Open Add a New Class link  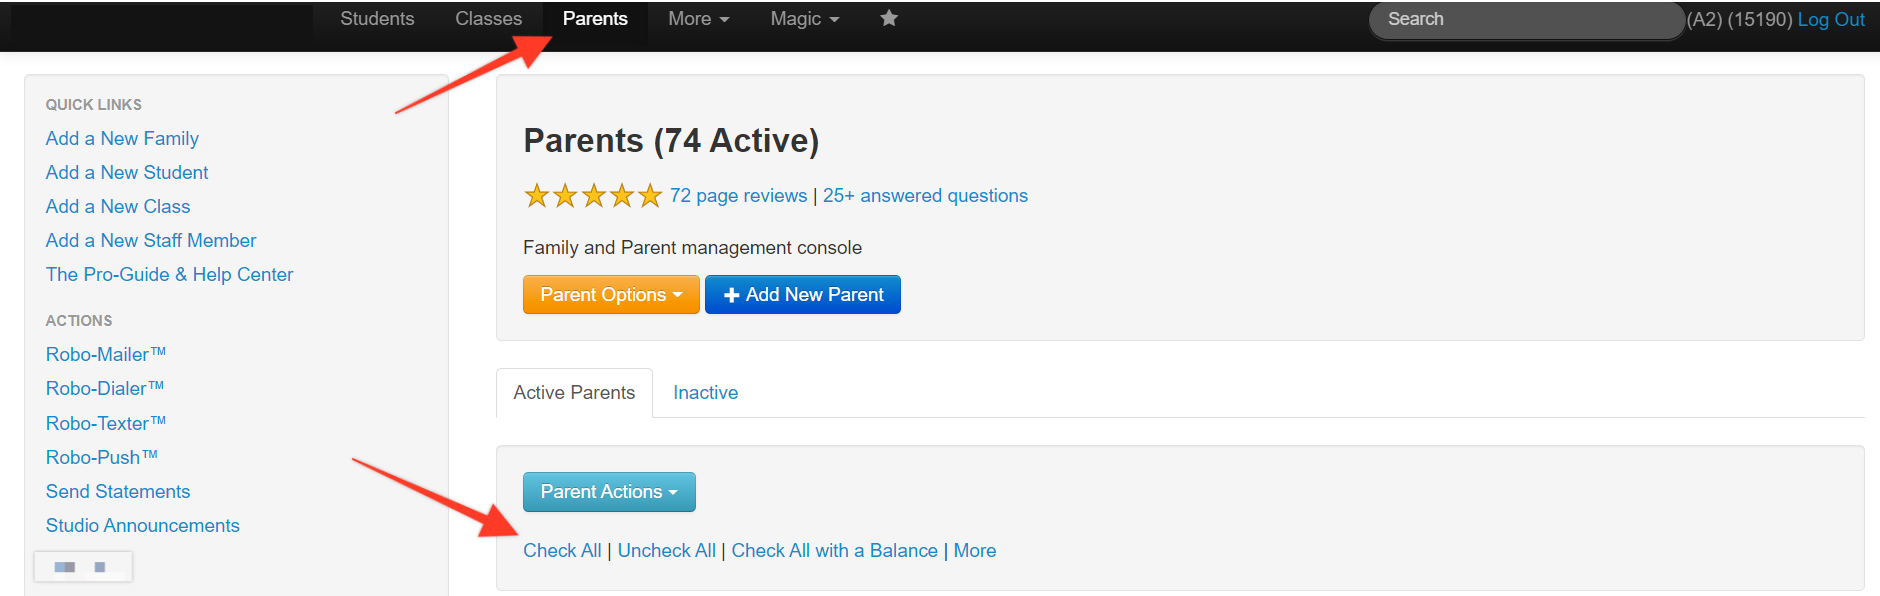[x=118, y=206]
